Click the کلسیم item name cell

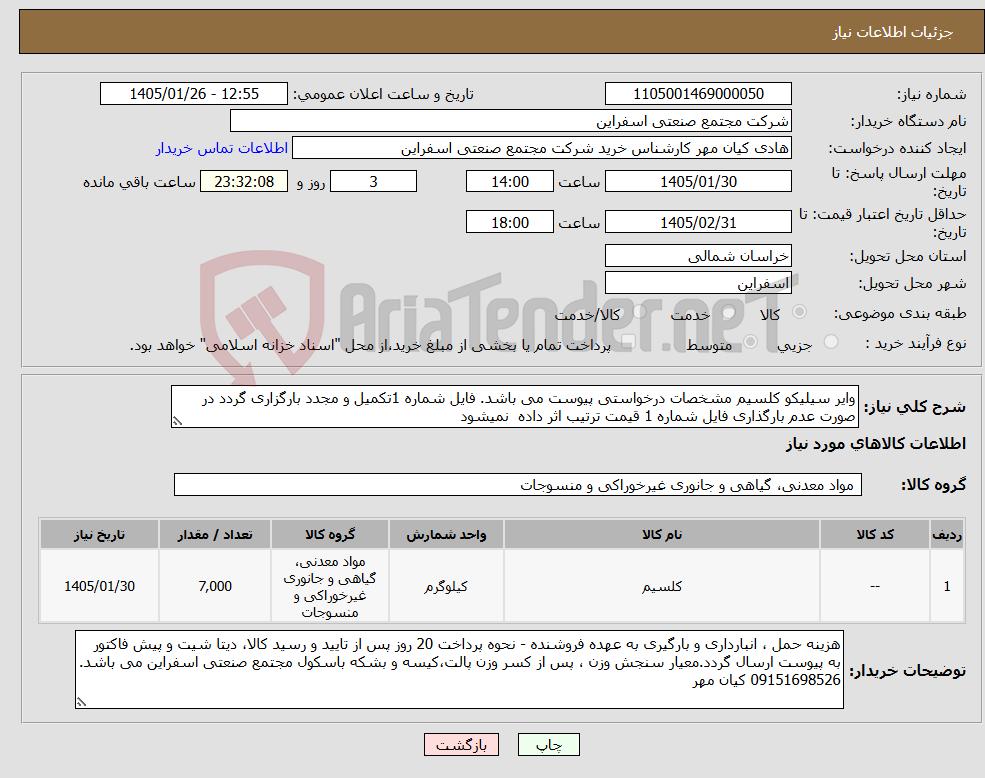[x=661, y=586]
